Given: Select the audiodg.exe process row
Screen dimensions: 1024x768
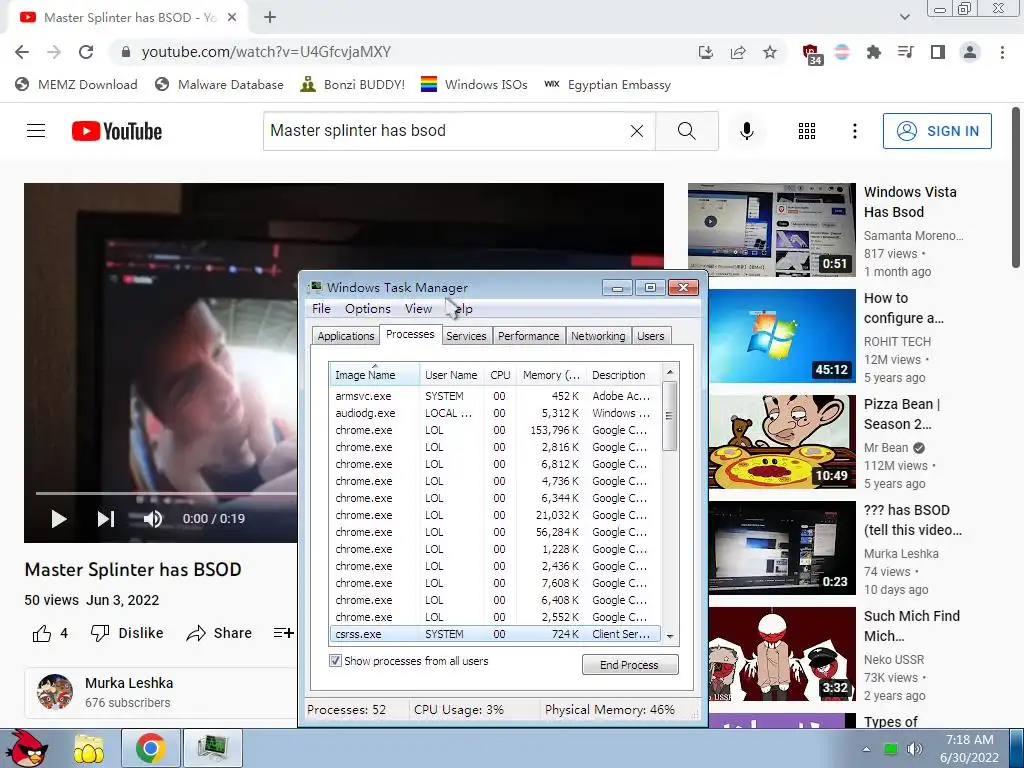Looking at the screenshot, I should click(494, 413).
